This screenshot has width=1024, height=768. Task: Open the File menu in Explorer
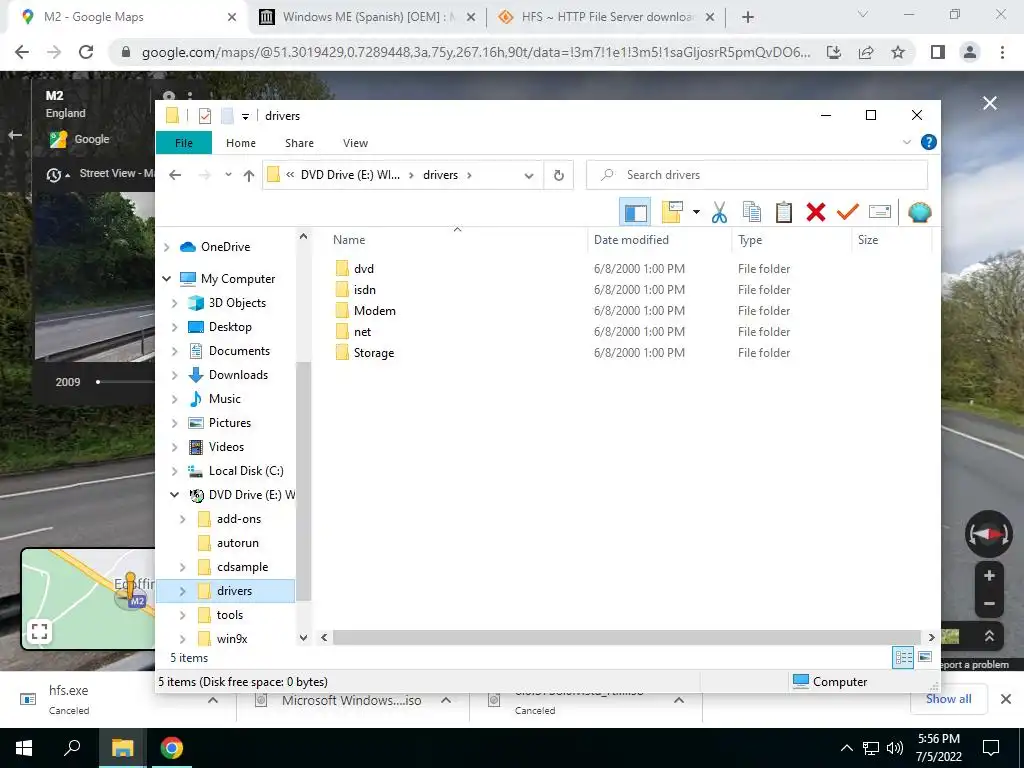(184, 143)
